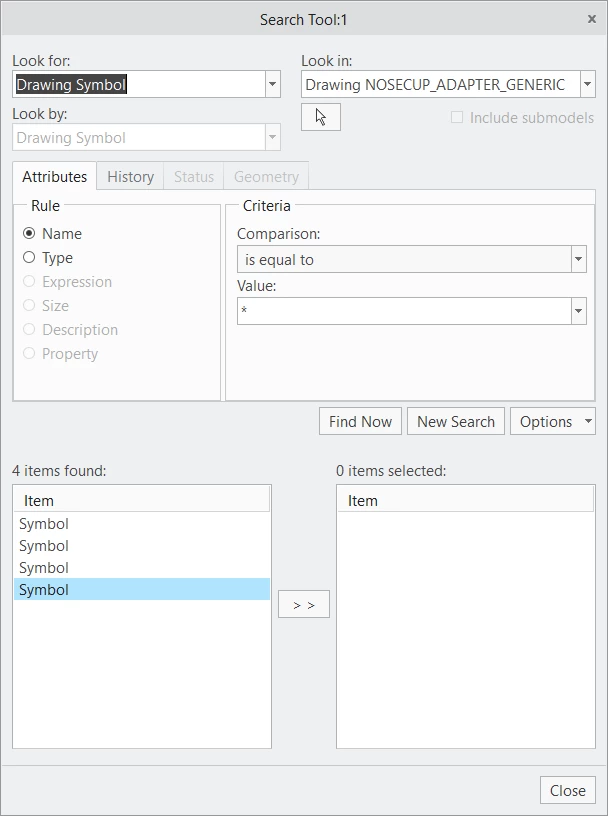The width and height of the screenshot is (608, 816).
Task: Select the Type rule radio button
Action: [x=29, y=258]
